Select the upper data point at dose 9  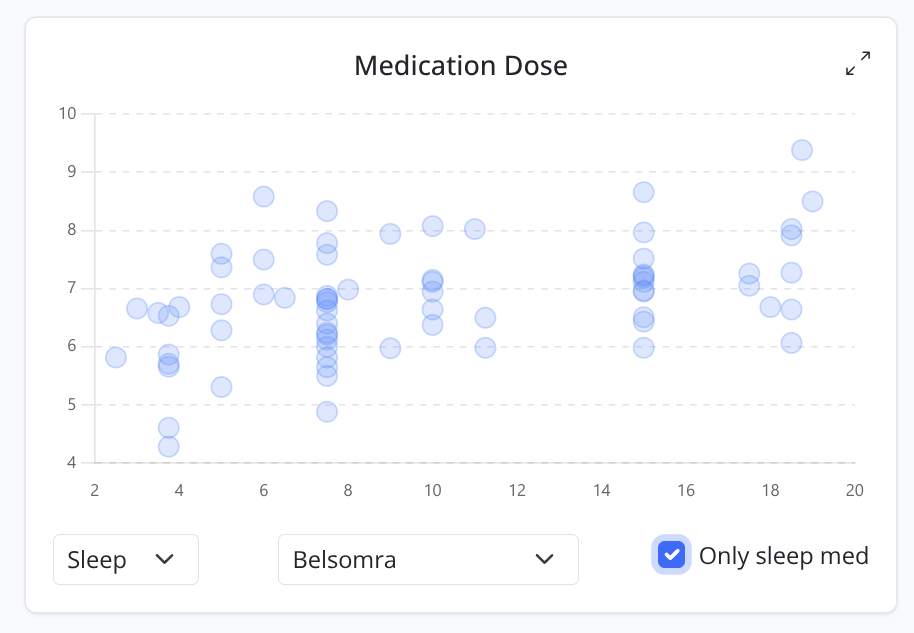click(x=390, y=234)
